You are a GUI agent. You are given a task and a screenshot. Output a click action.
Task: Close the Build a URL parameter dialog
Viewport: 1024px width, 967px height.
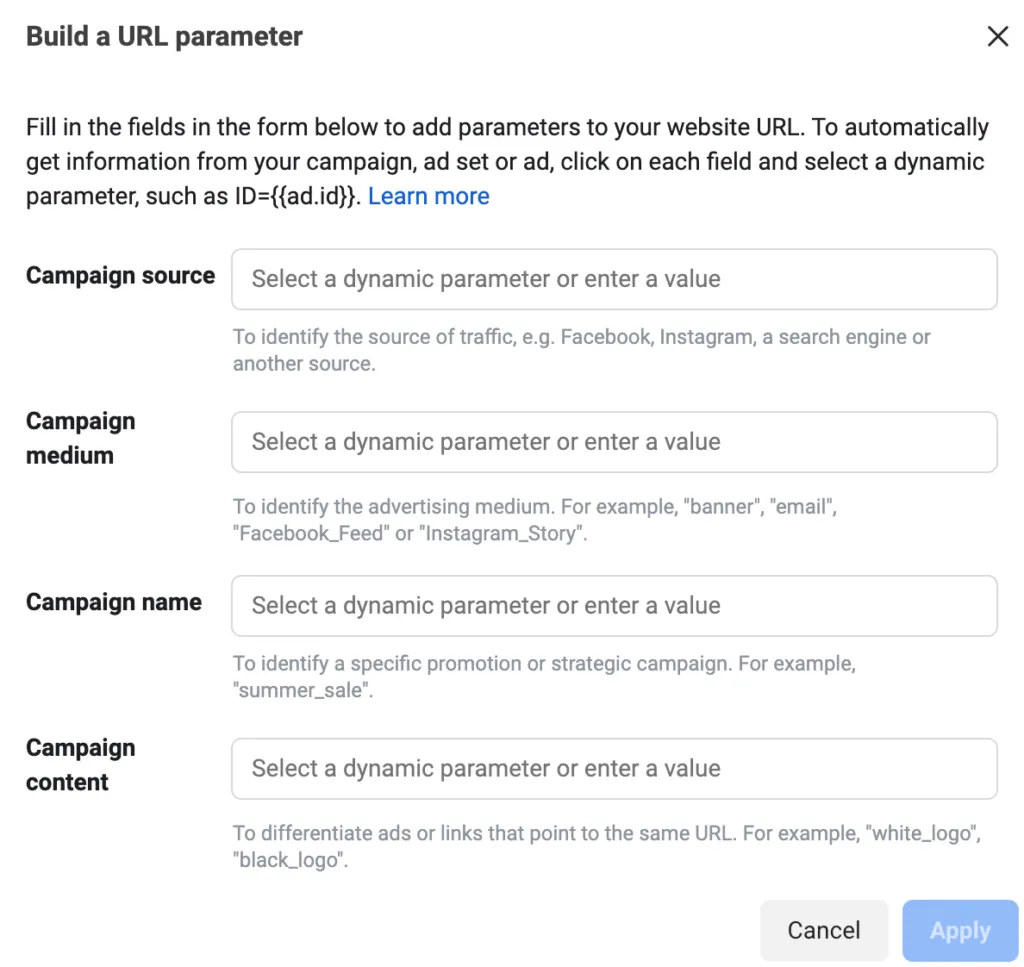pos(997,37)
